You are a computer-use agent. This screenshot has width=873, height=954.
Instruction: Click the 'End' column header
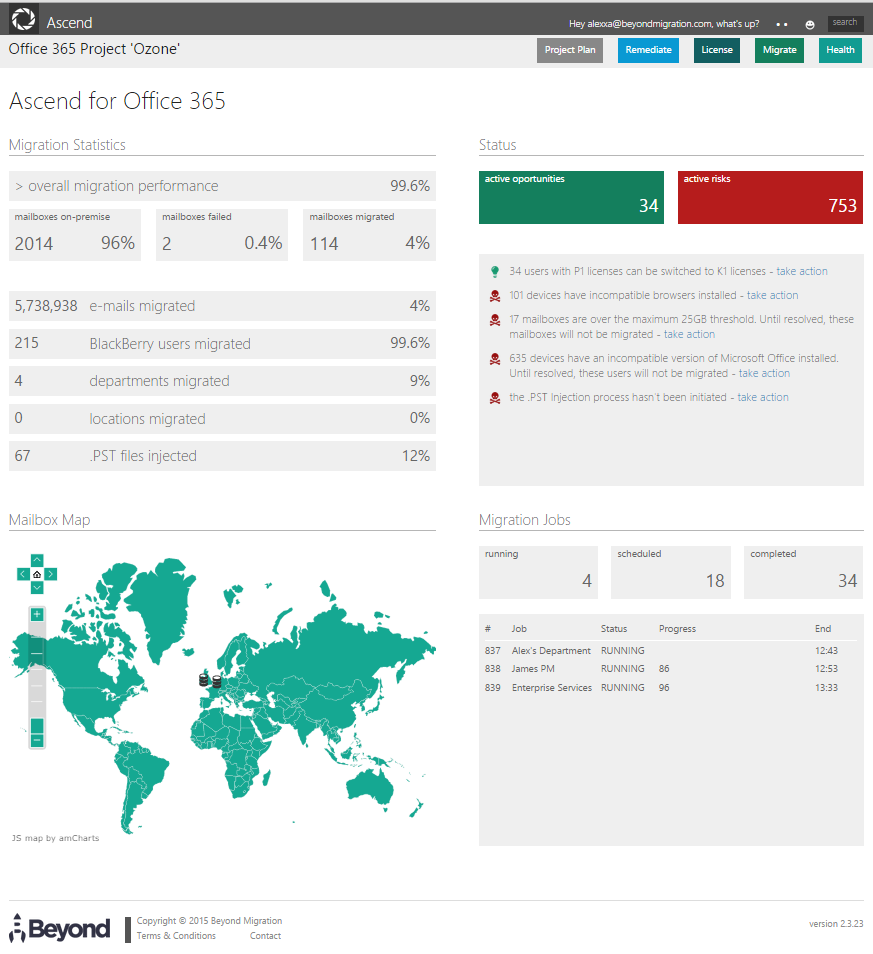point(823,628)
